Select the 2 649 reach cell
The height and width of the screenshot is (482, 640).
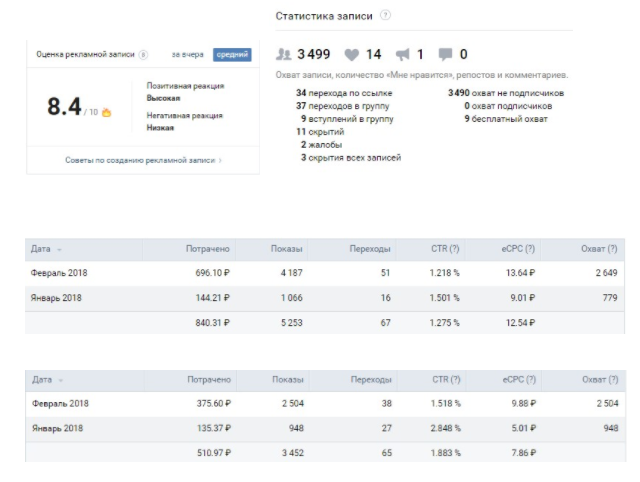click(606, 273)
